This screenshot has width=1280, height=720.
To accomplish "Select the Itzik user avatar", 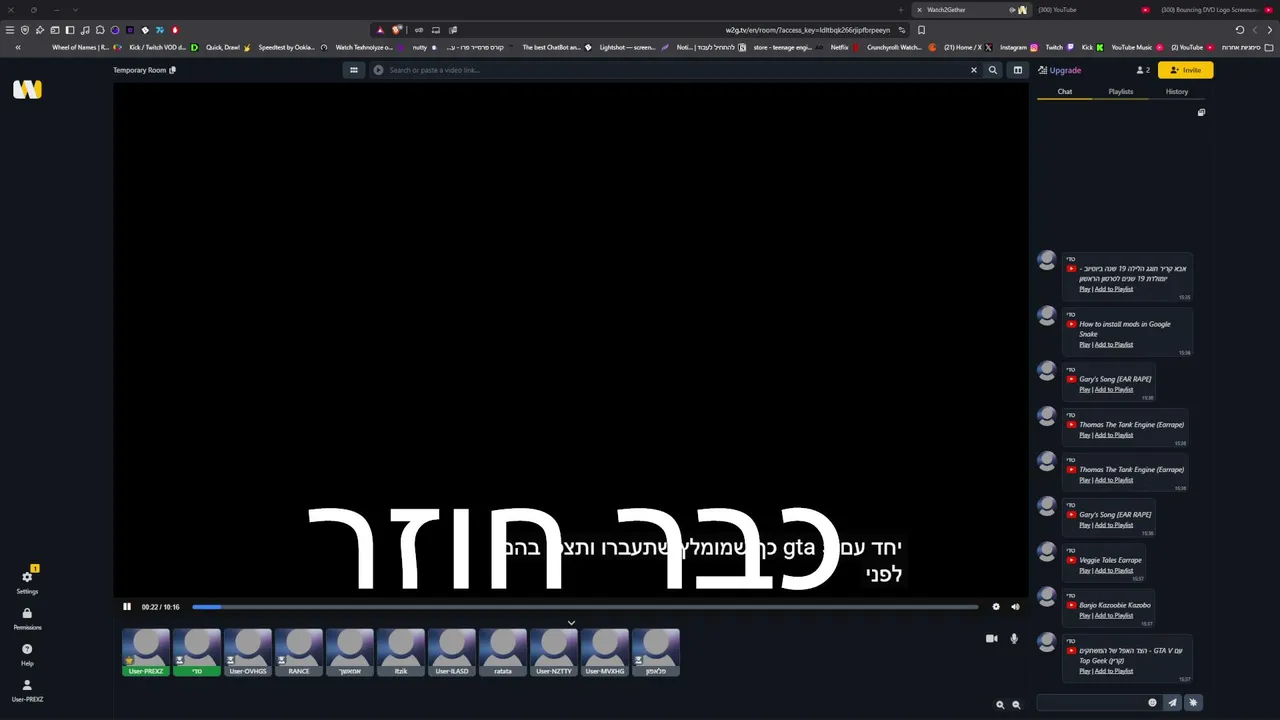I will coord(401,652).
